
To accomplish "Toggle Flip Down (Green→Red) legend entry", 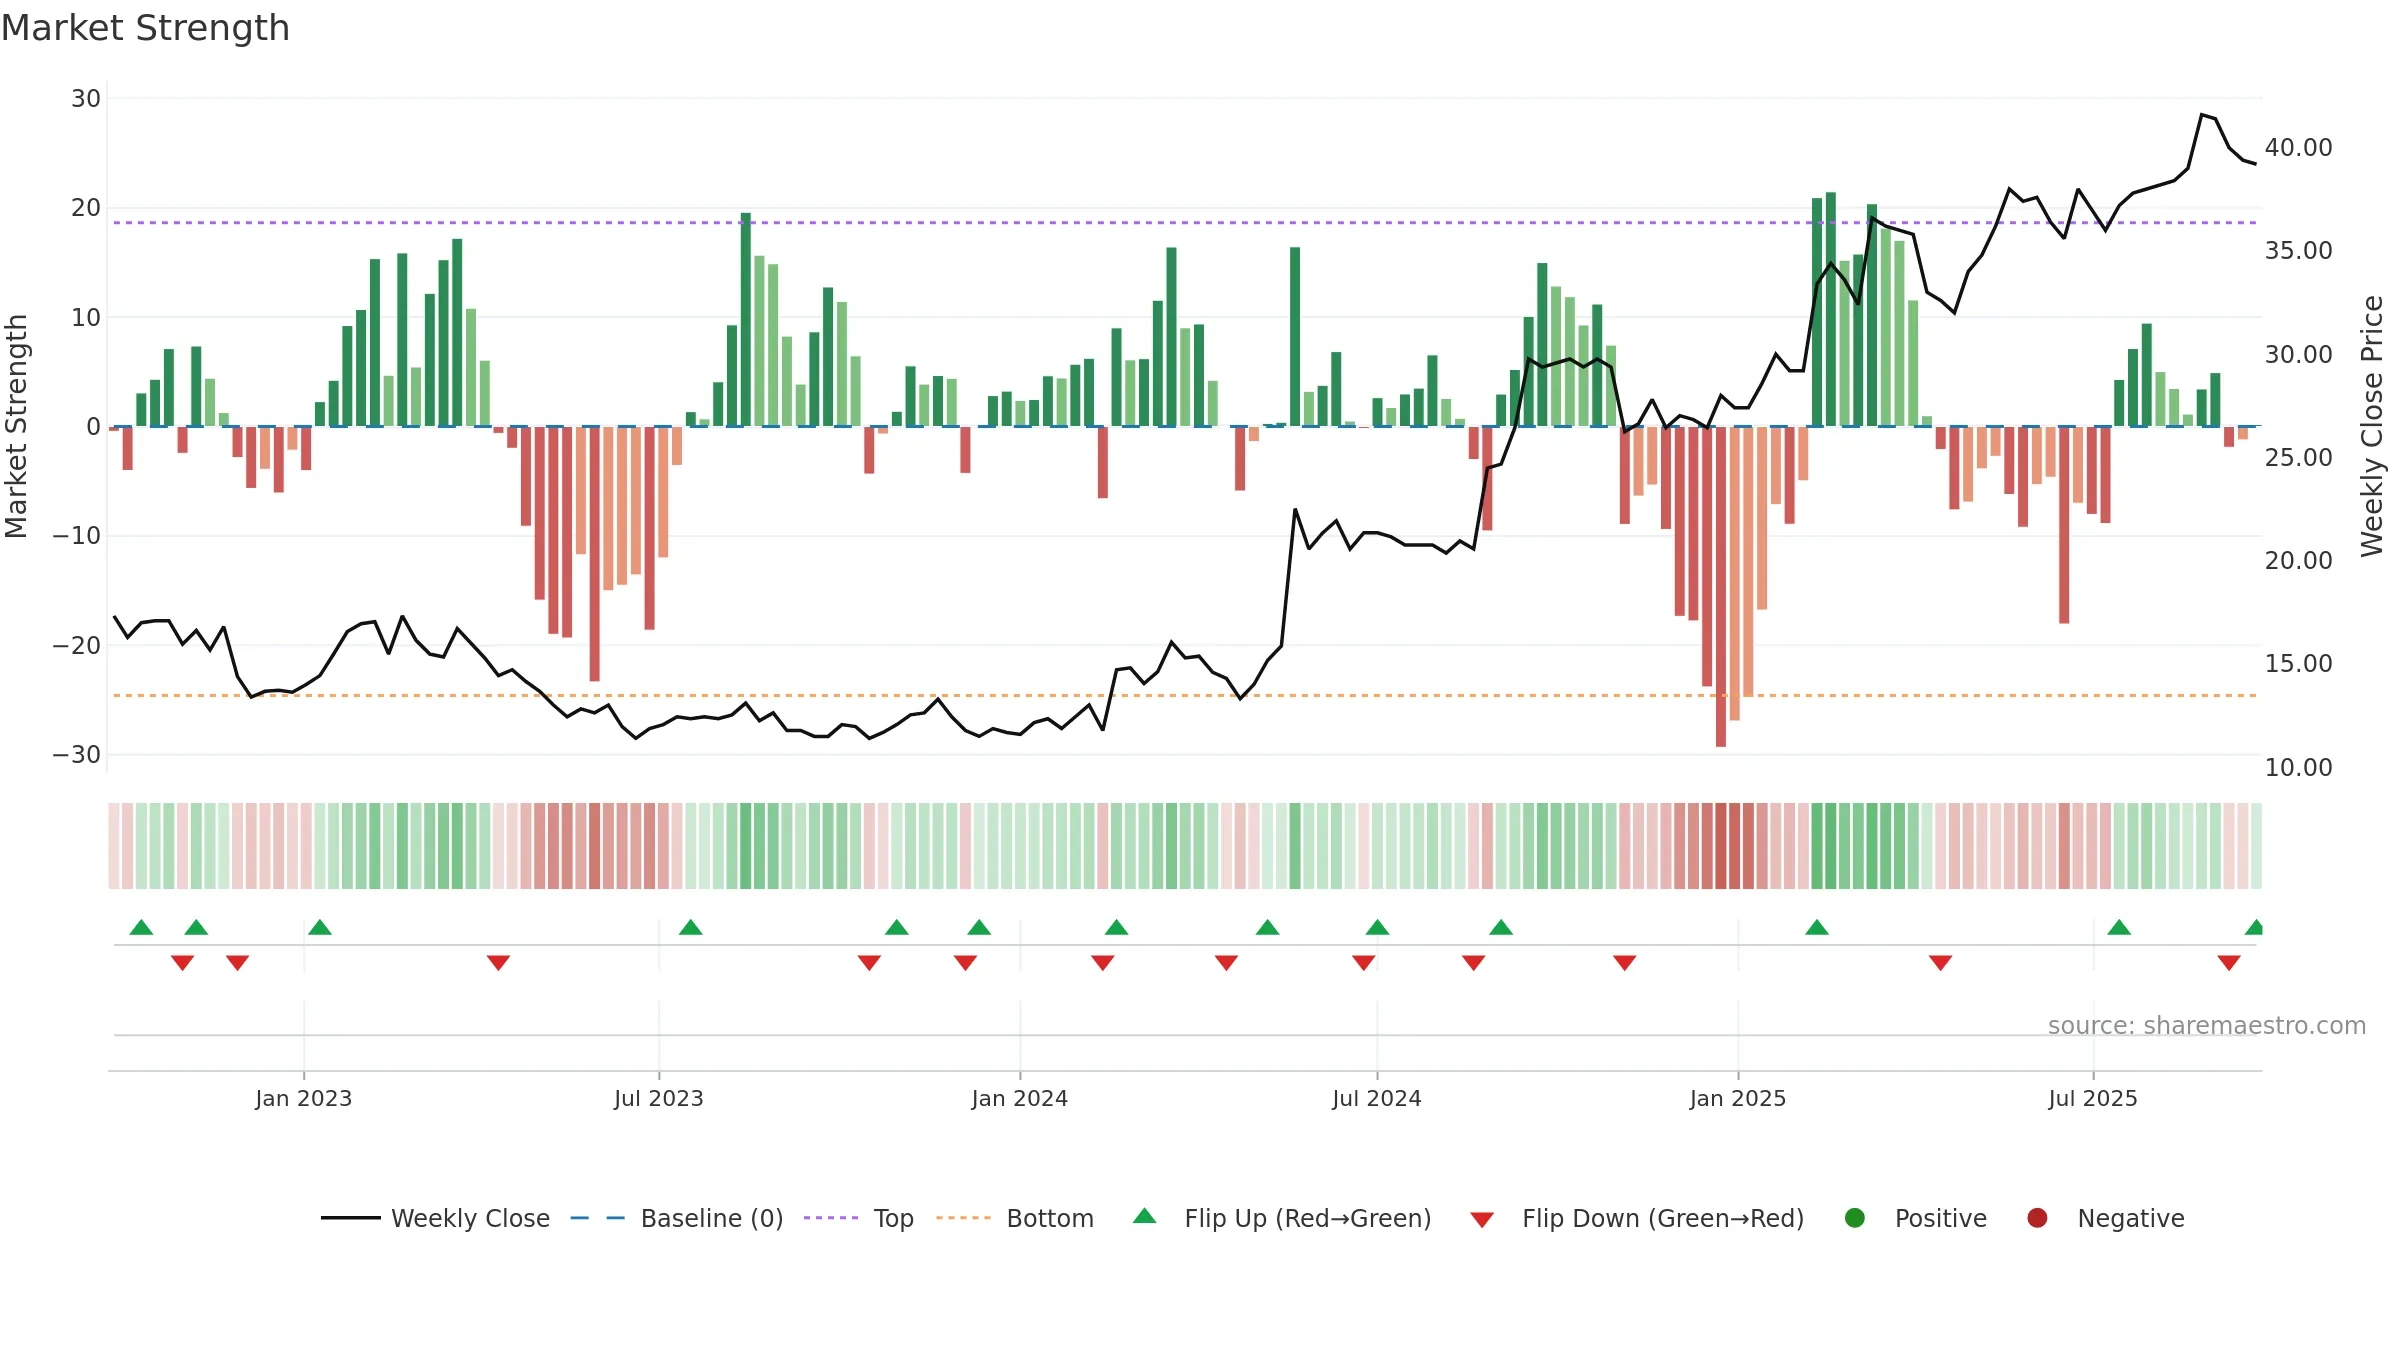I will [1637, 1218].
